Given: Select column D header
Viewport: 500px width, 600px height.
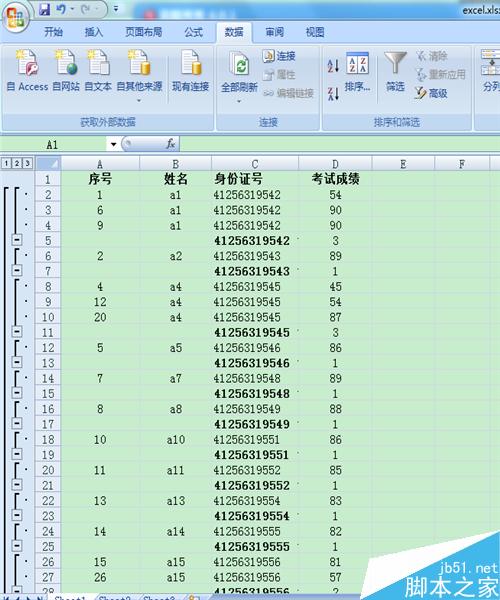Looking at the screenshot, I should click(335, 164).
